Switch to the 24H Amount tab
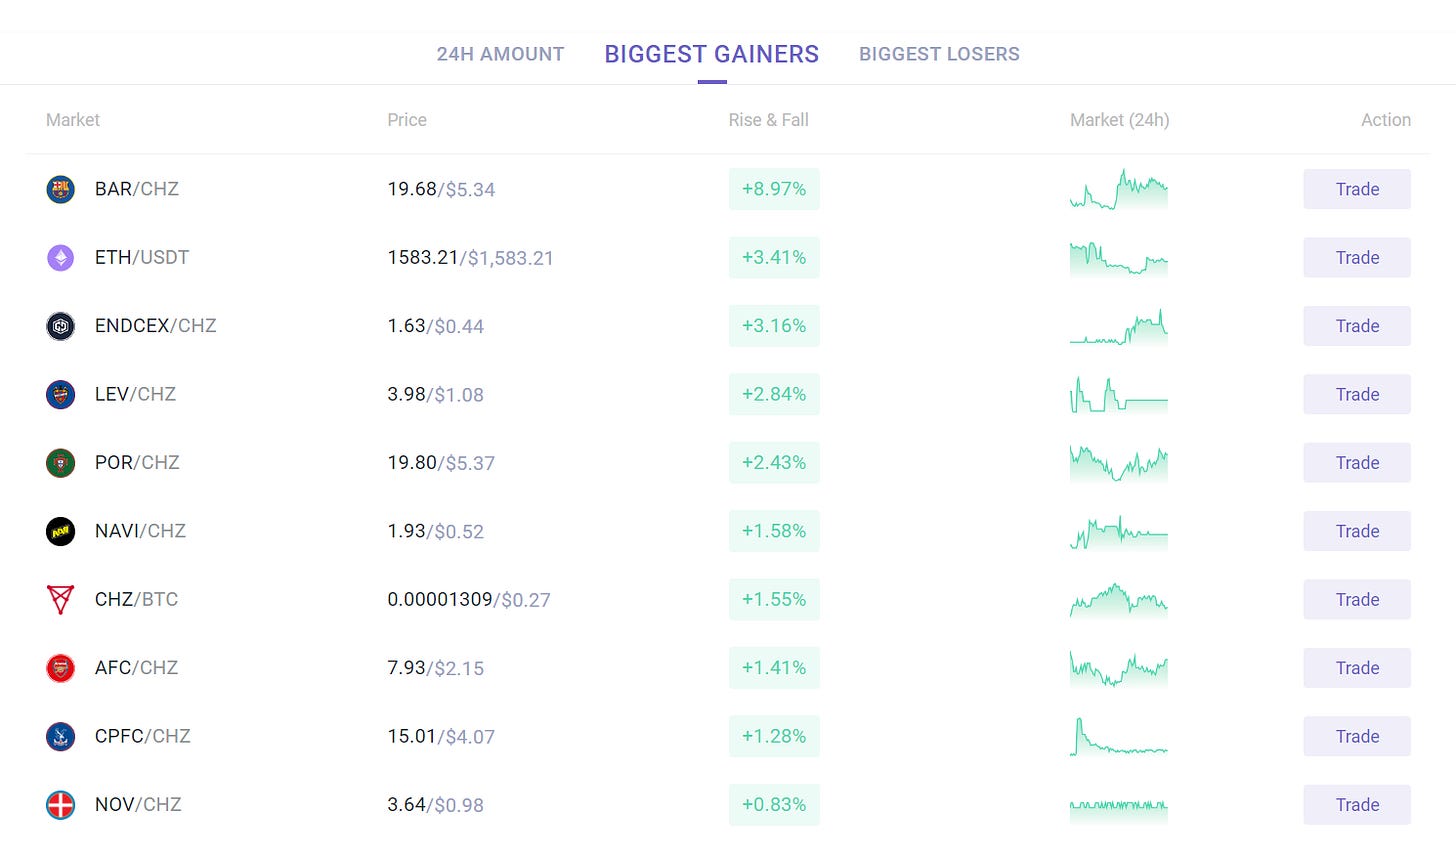 click(x=500, y=54)
